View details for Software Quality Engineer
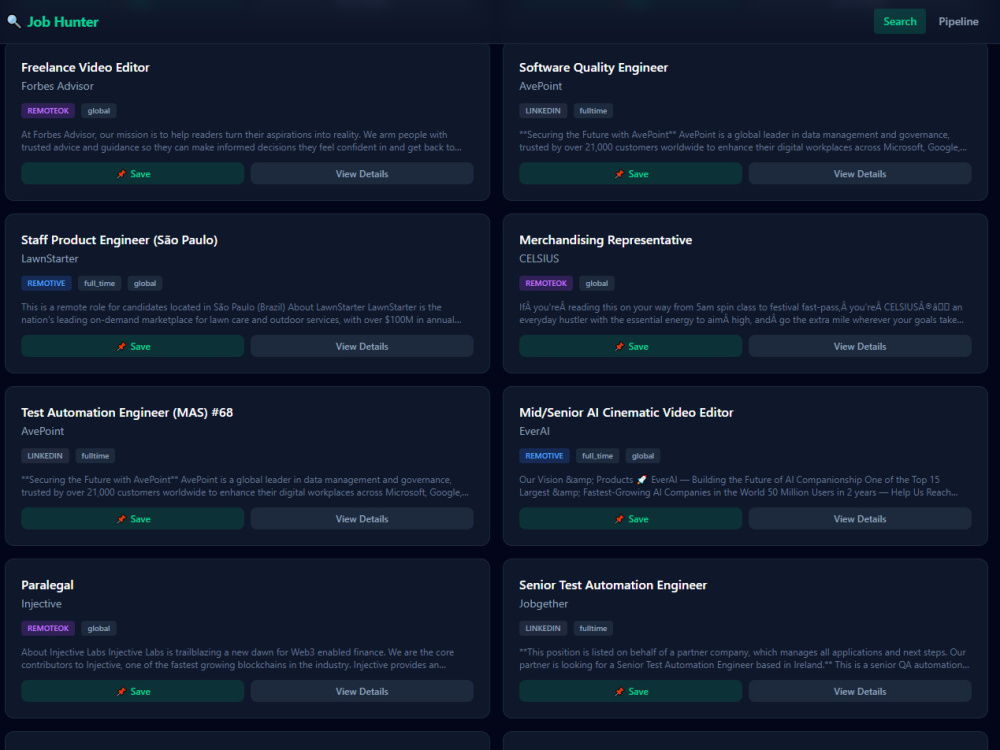The image size is (1000, 750). (860, 173)
